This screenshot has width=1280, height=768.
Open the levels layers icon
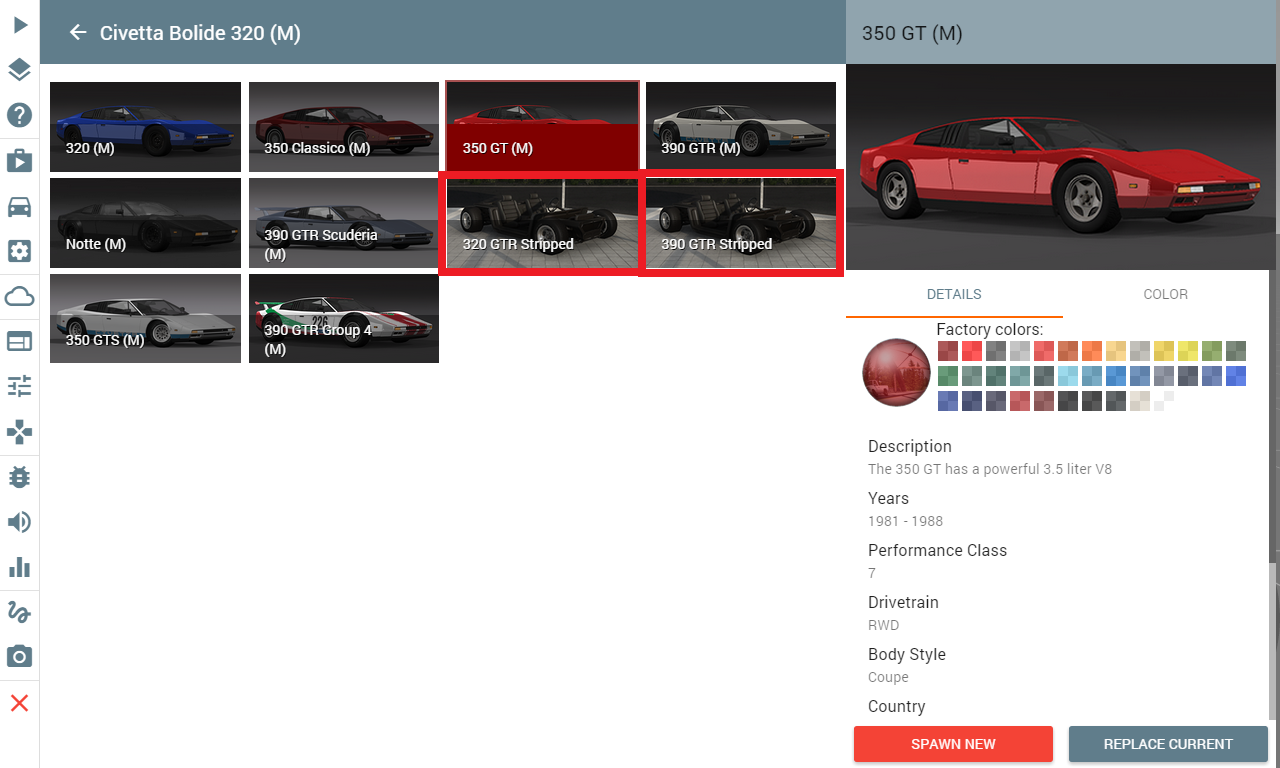(20, 69)
